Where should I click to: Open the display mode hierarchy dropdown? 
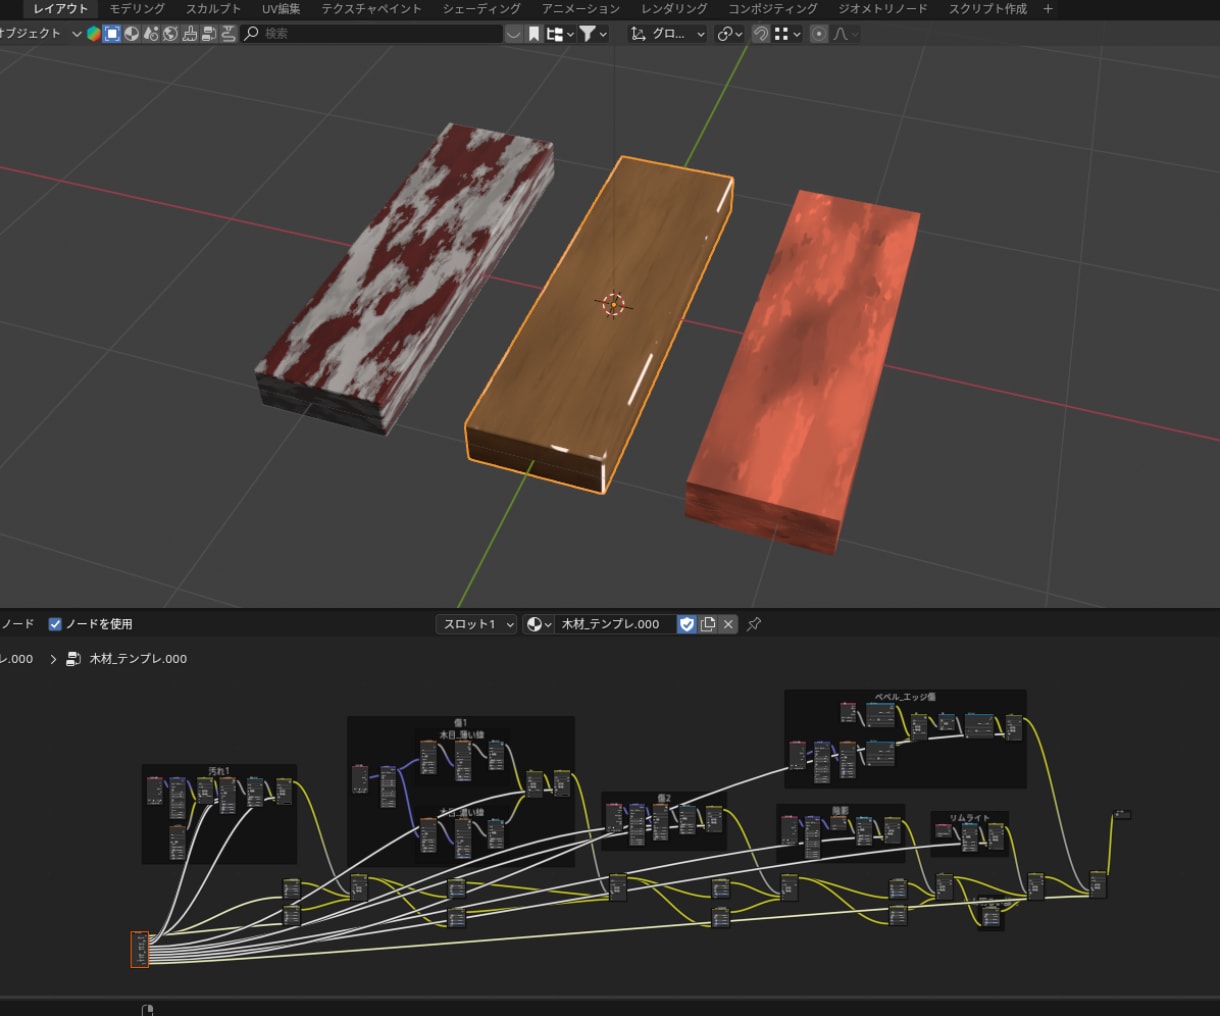(x=560, y=34)
